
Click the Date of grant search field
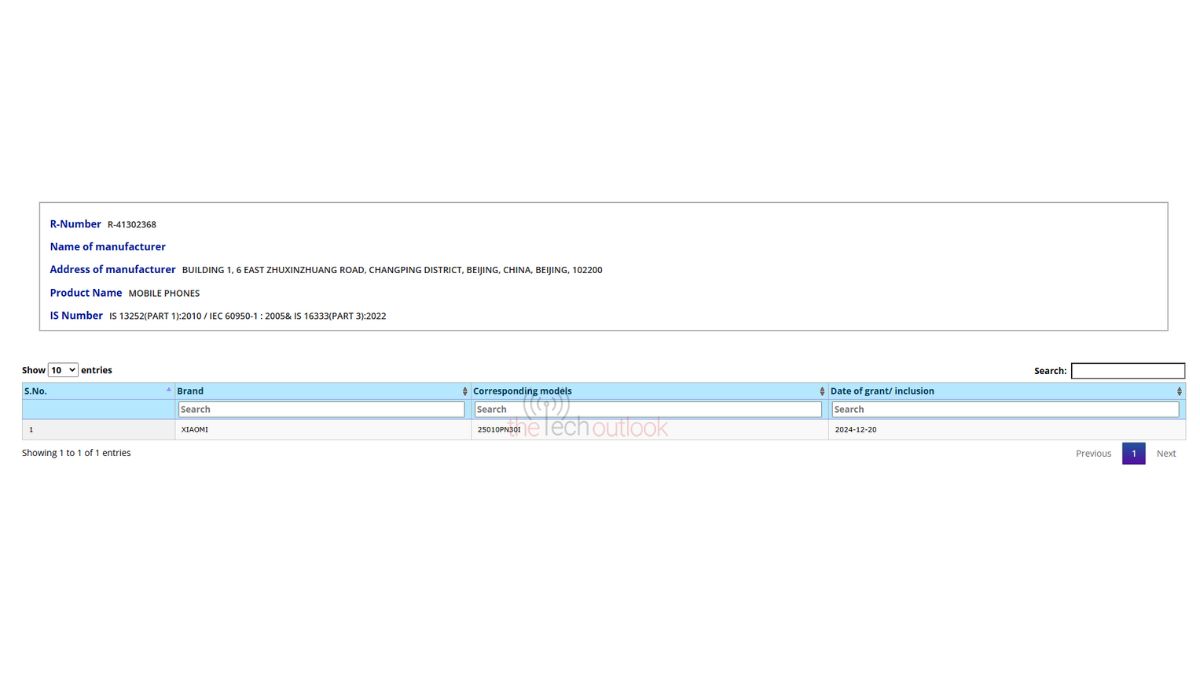tap(1005, 409)
